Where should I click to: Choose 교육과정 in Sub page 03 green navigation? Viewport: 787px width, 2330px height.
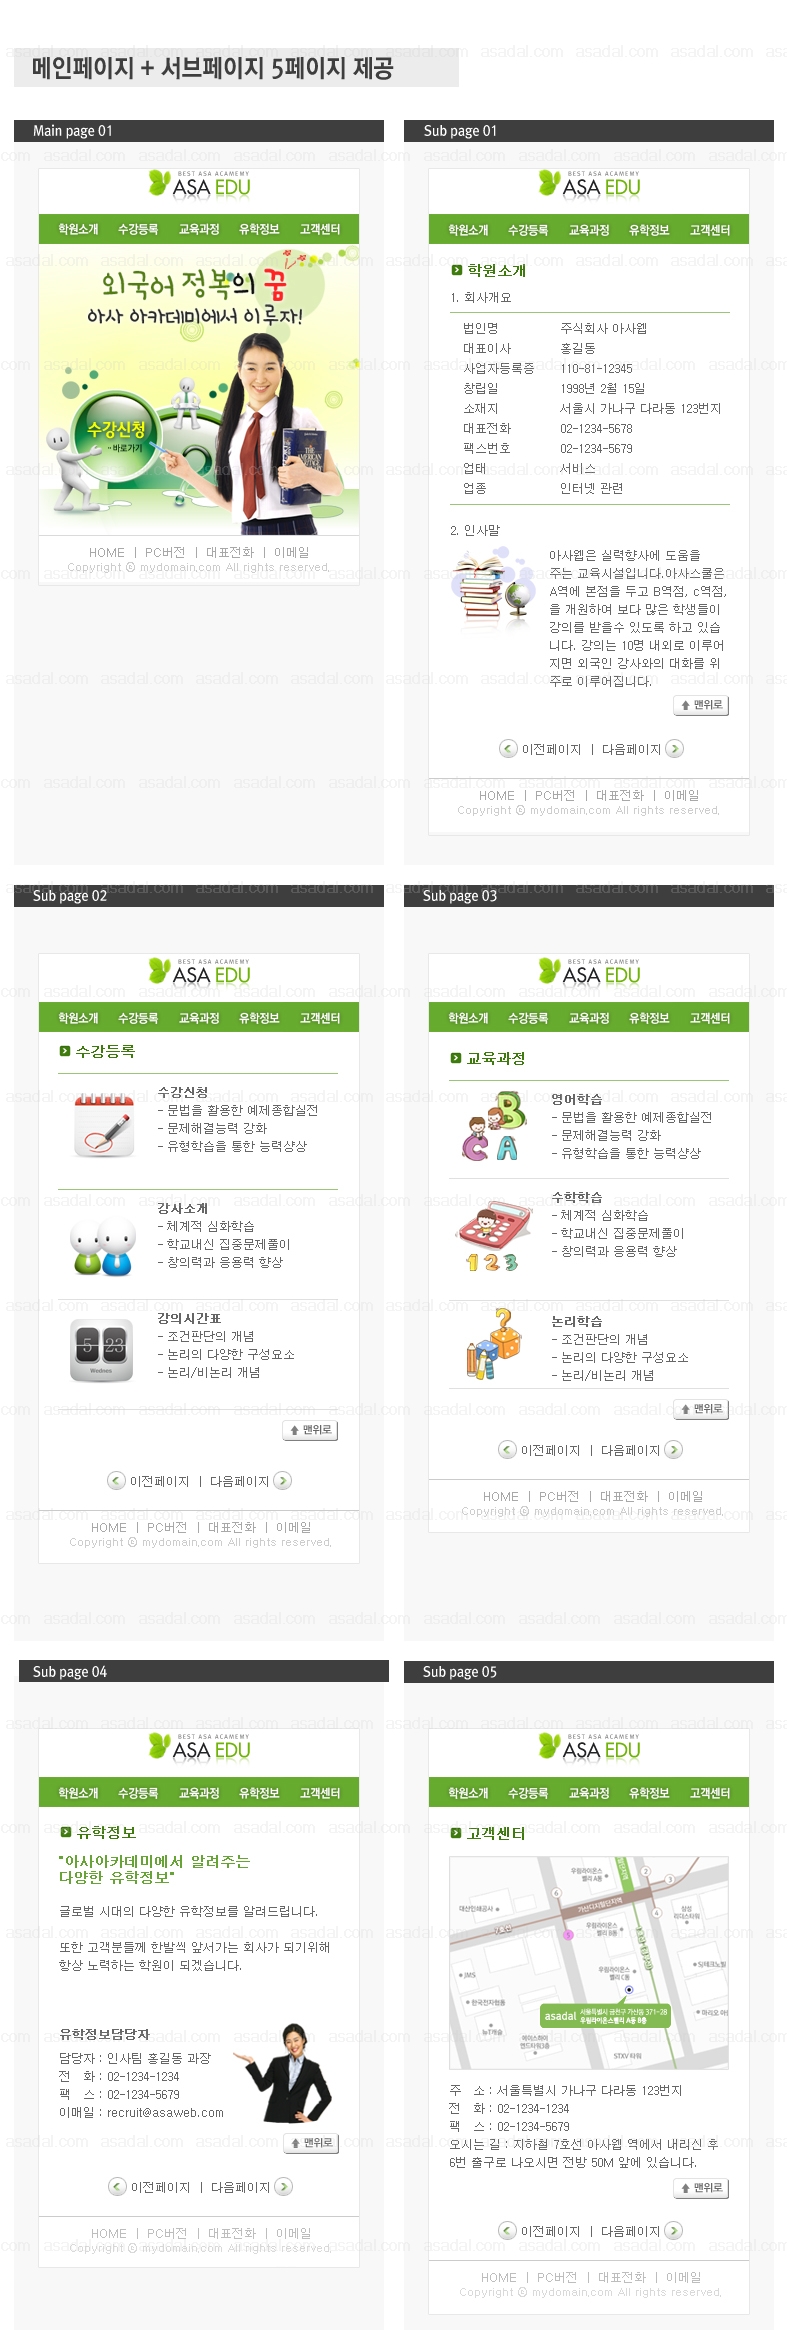pyautogui.click(x=589, y=1018)
